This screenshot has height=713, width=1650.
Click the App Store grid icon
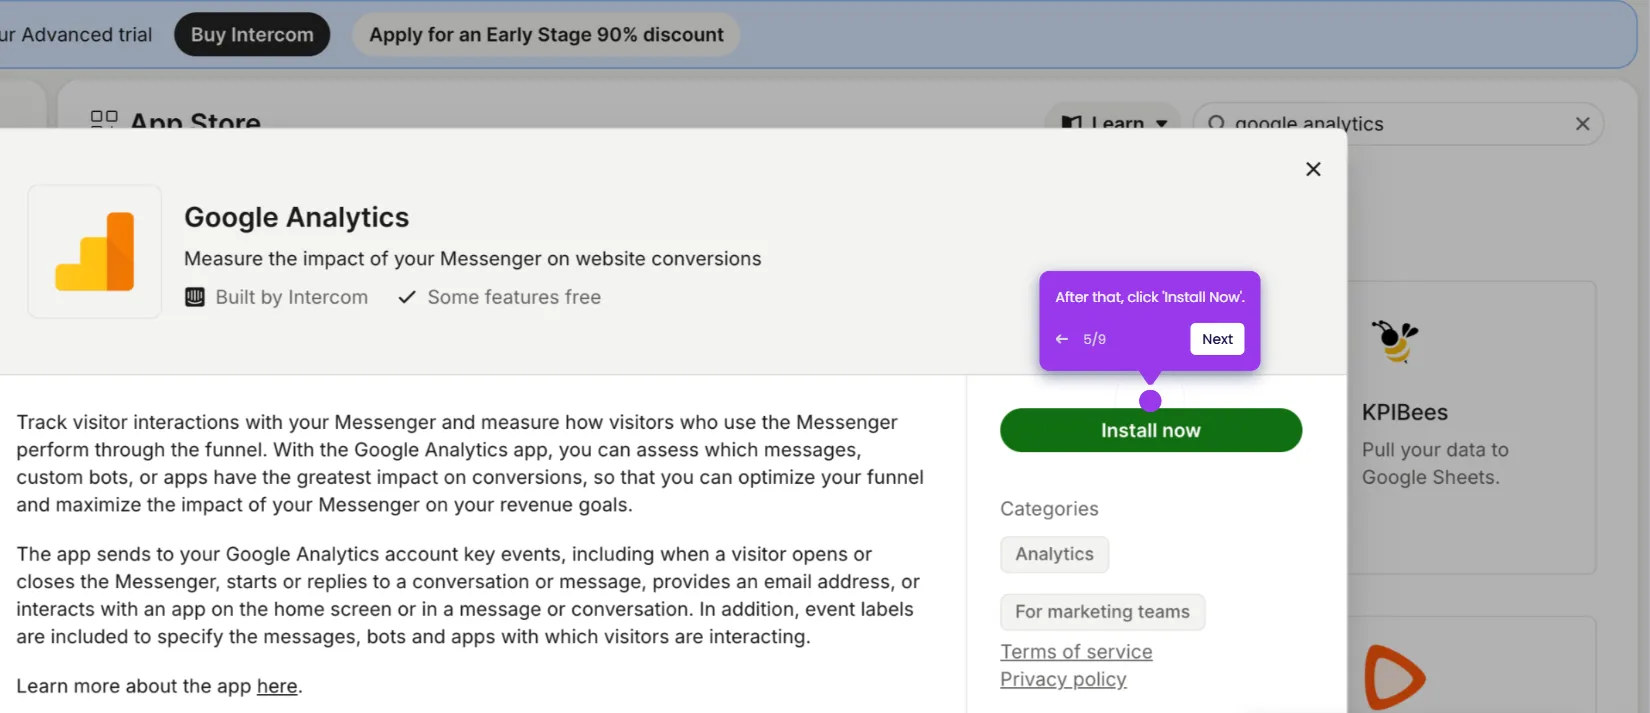[104, 119]
